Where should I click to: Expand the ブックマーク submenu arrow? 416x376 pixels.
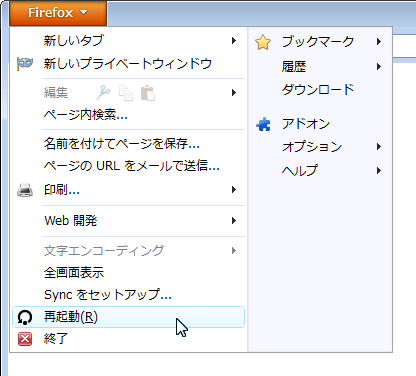click(x=379, y=42)
